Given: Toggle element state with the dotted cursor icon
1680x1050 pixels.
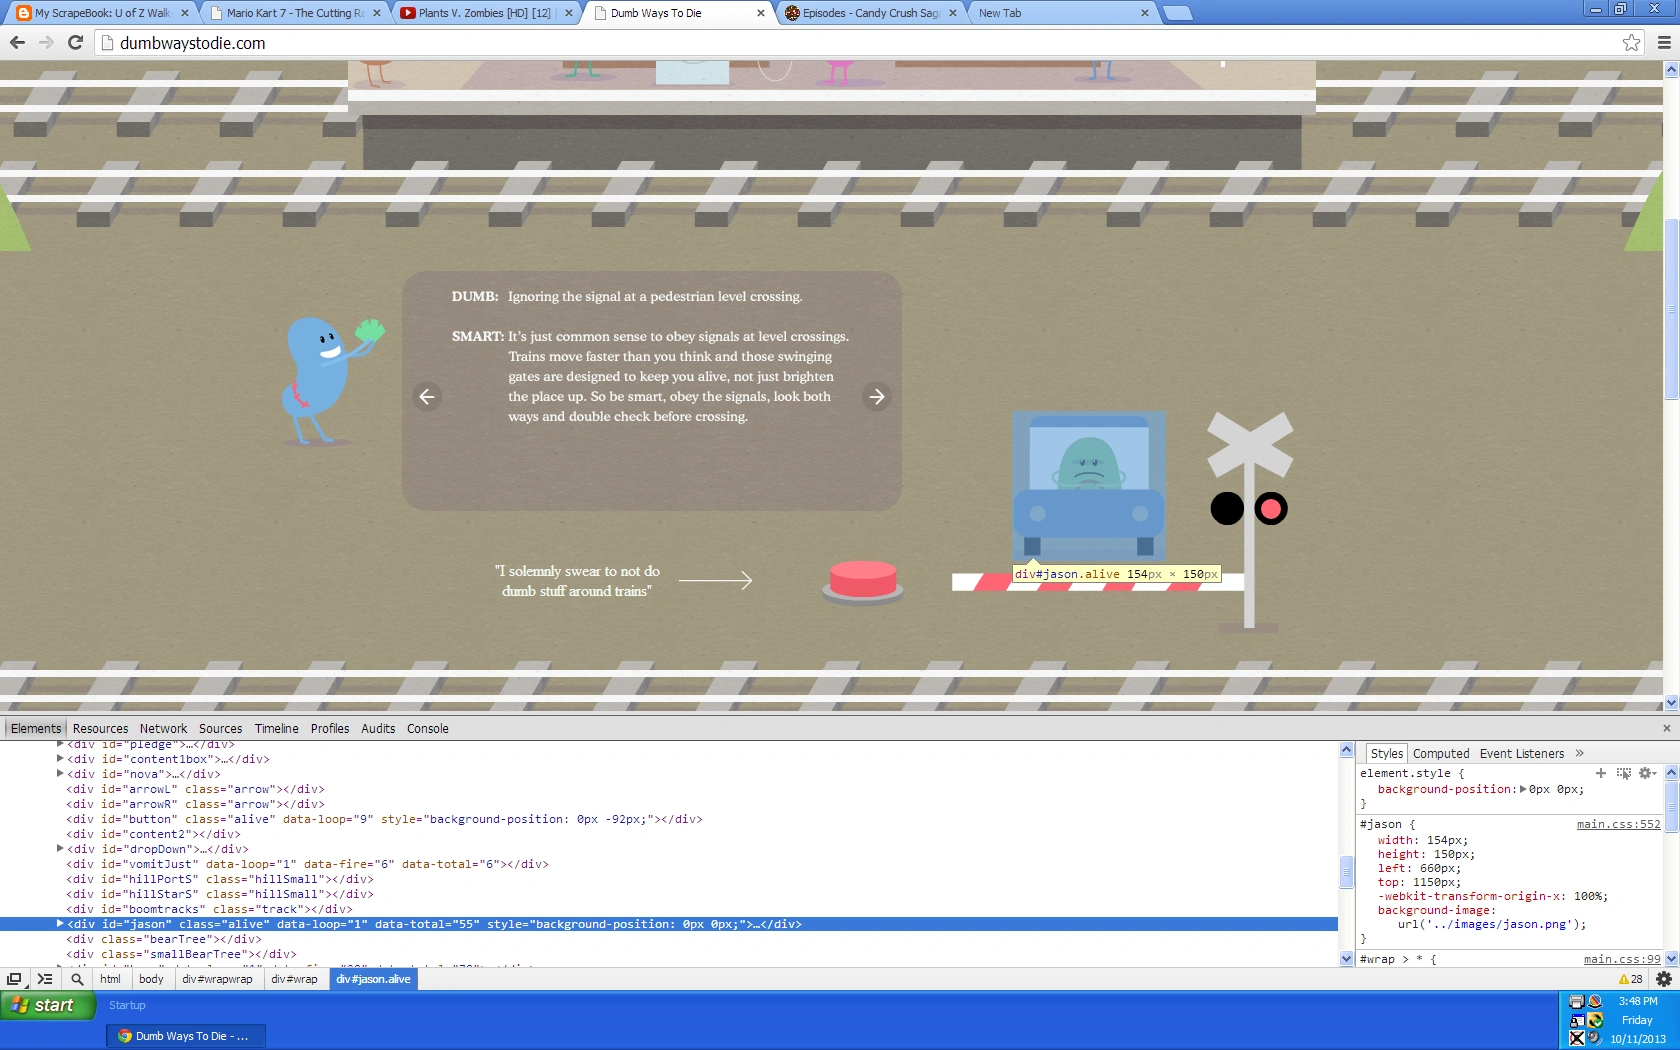Looking at the screenshot, I should point(1623,773).
